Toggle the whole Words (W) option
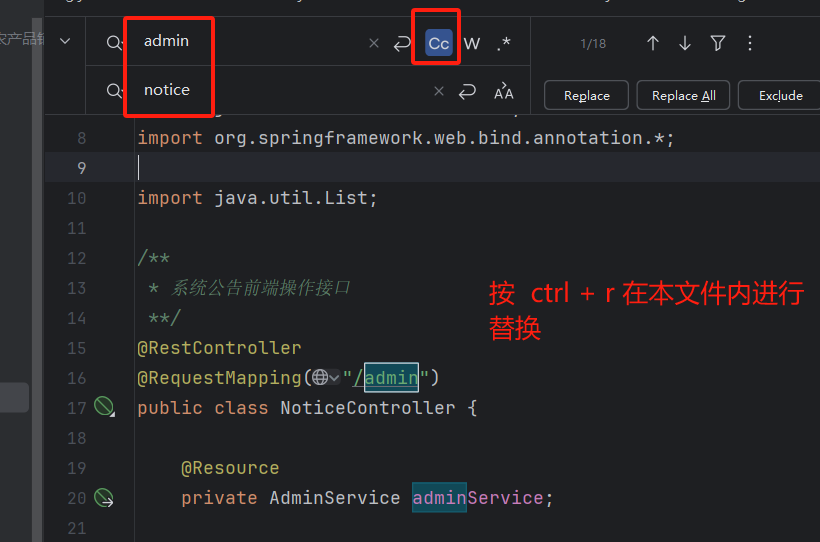This screenshot has width=820, height=542. (x=472, y=43)
